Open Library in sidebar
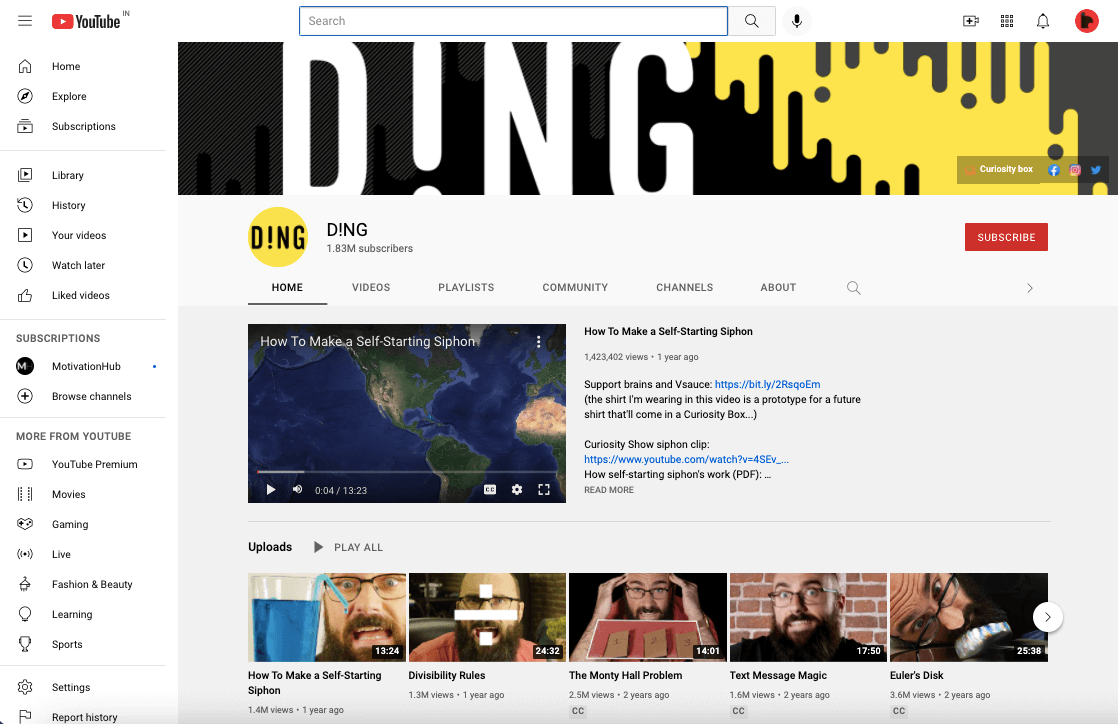Screen dimensions: 1118x724 pyautogui.click(x=83, y=175)
